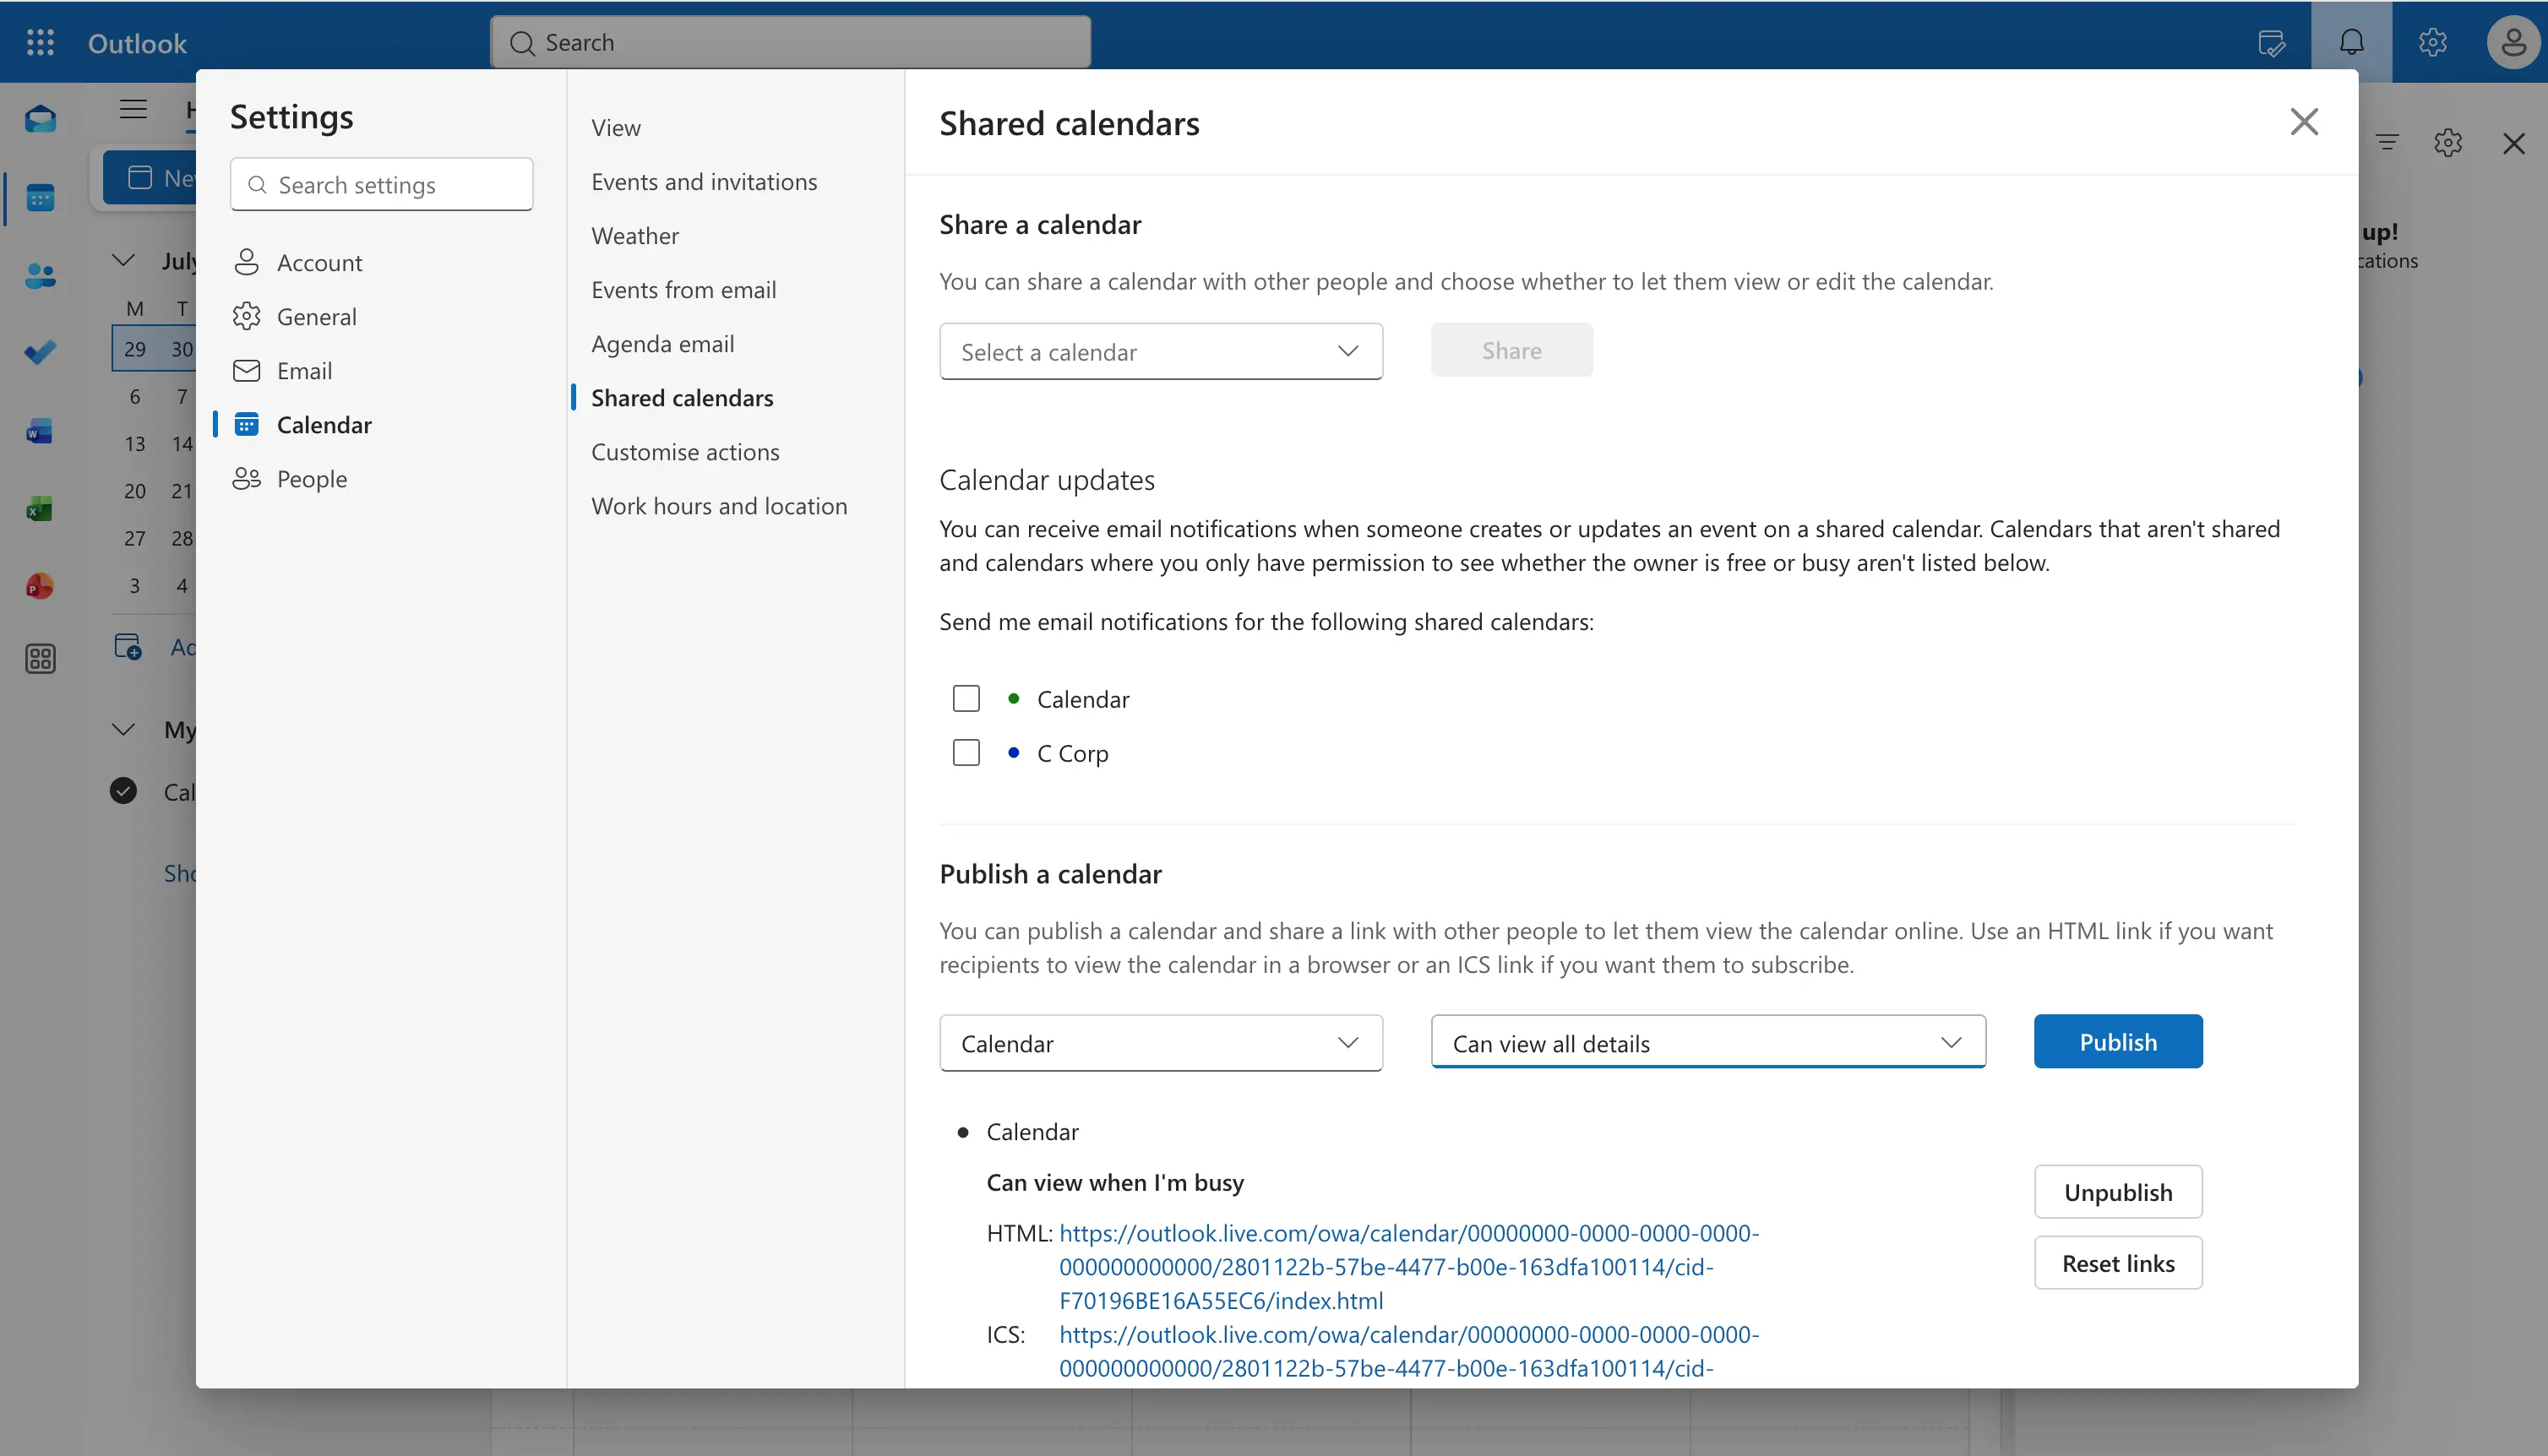Select the People icon in Settings
This screenshot has height=1456, width=2548.
point(246,478)
